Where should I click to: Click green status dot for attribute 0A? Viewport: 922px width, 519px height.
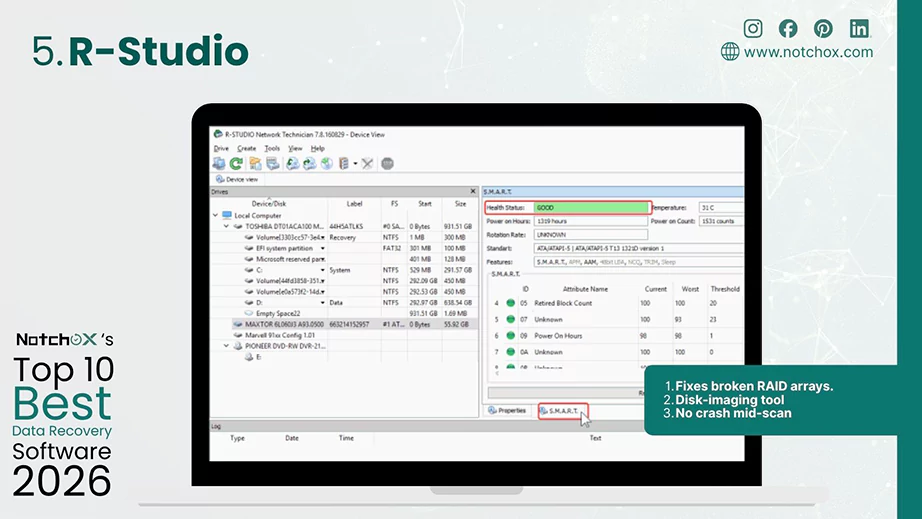coord(510,352)
